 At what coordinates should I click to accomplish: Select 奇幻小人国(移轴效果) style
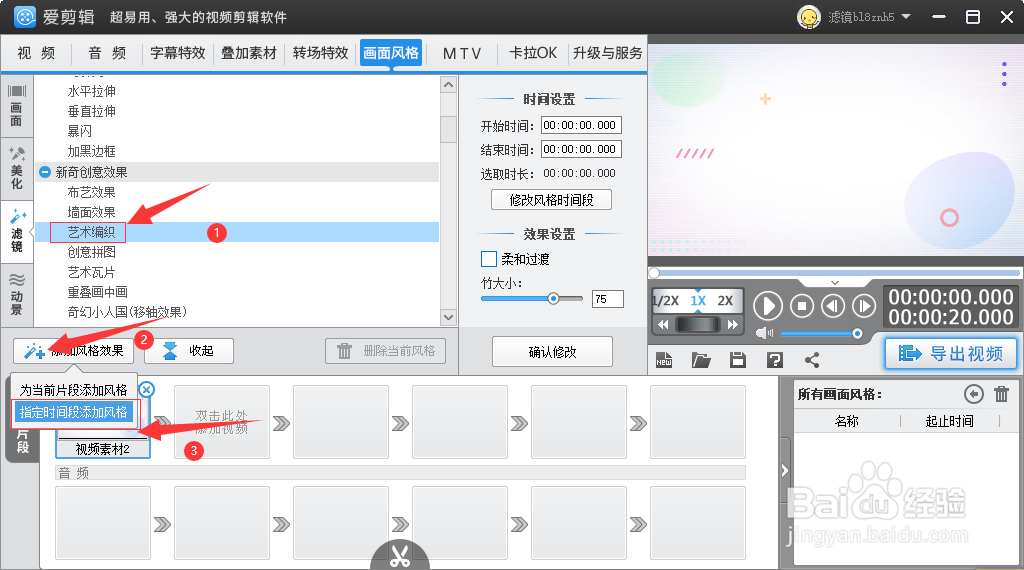pos(127,312)
